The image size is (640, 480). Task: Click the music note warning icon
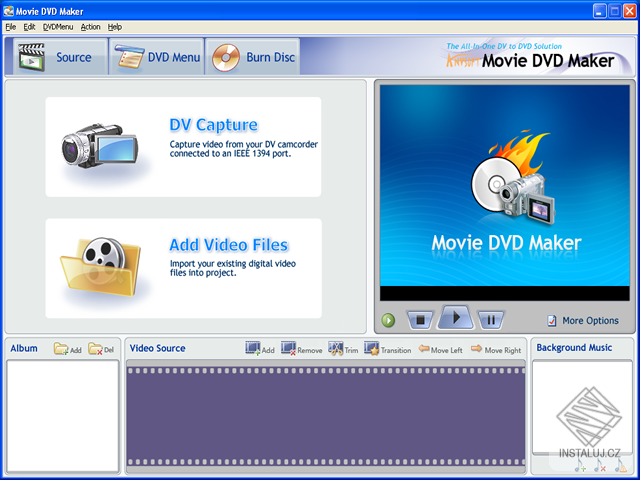620,465
